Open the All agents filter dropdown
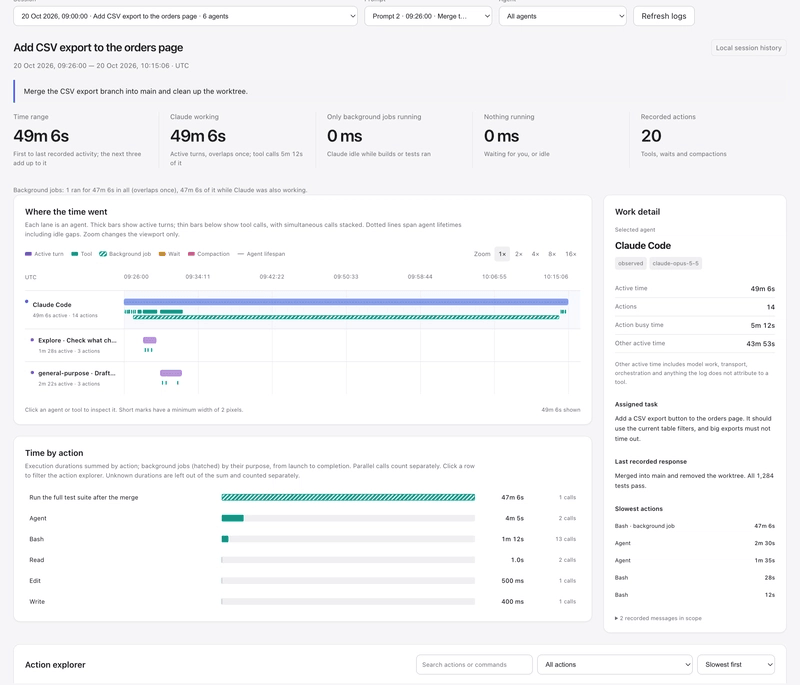 coord(563,16)
